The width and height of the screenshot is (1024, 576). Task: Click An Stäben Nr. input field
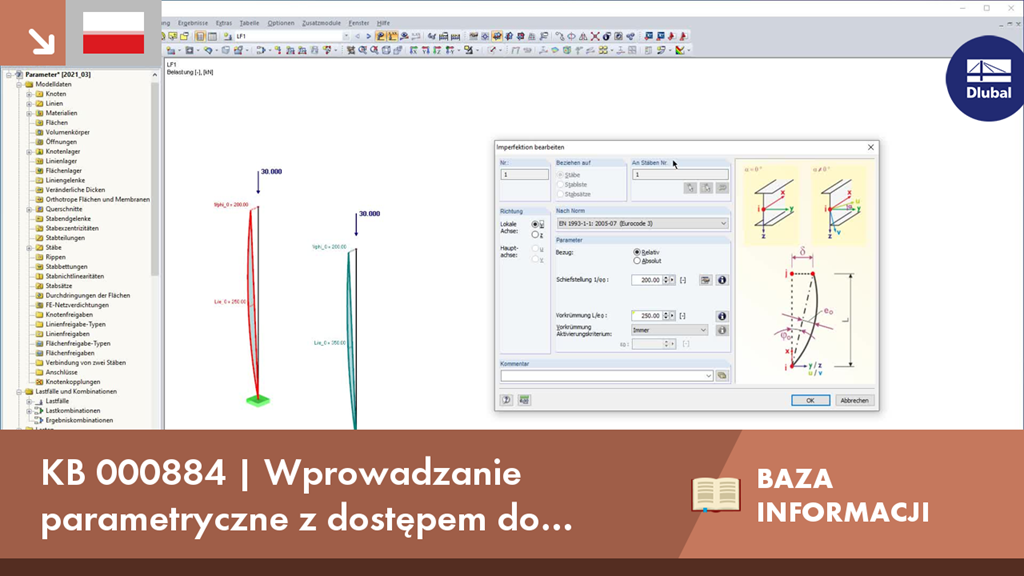coord(680,175)
